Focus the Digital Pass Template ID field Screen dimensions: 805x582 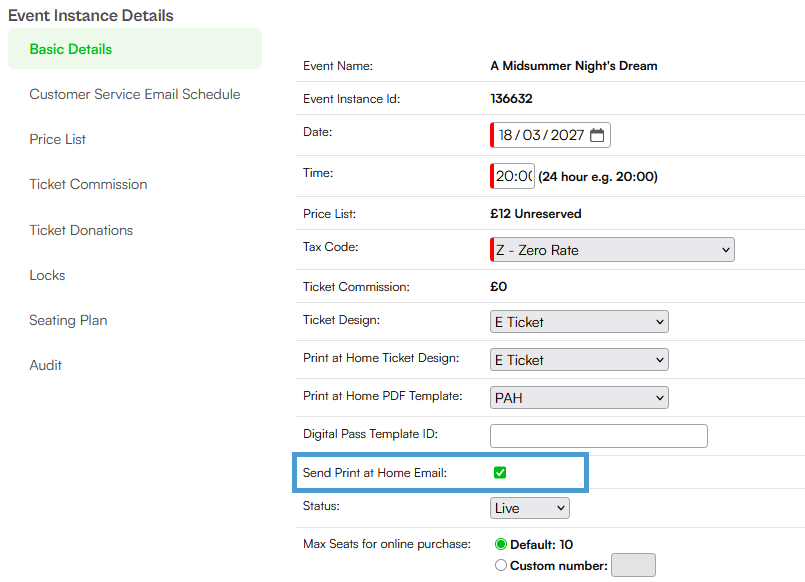pyautogui.click(x=599, y=436)
